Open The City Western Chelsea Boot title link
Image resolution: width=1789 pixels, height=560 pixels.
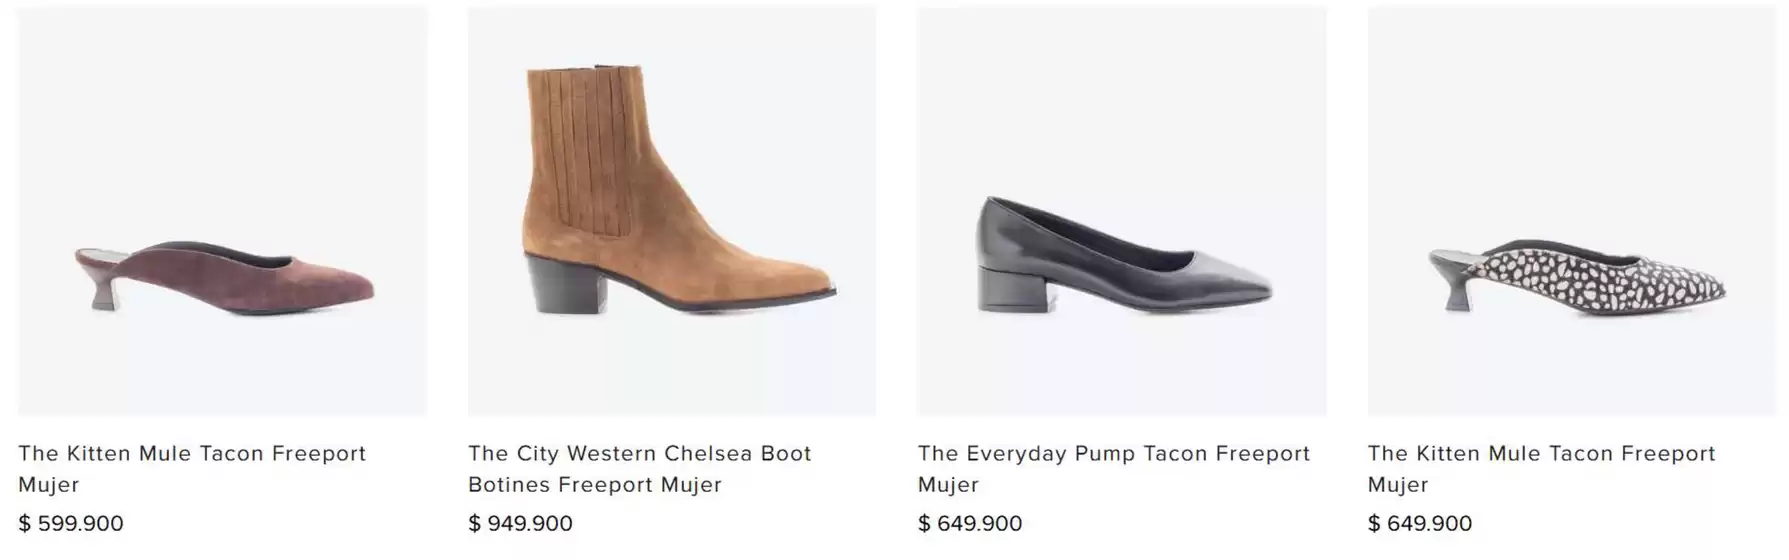(x=639, y=468)
